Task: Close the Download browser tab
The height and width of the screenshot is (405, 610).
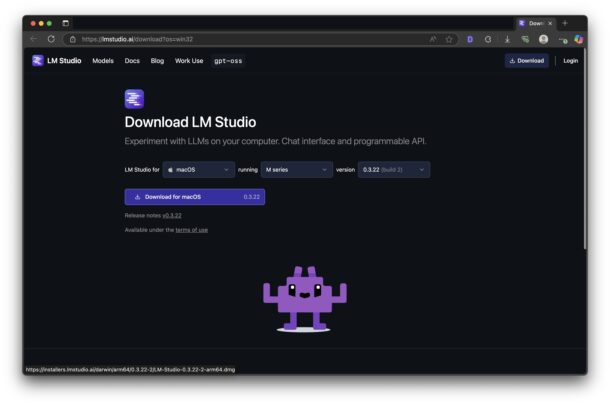Action: [x=550, y=23]
